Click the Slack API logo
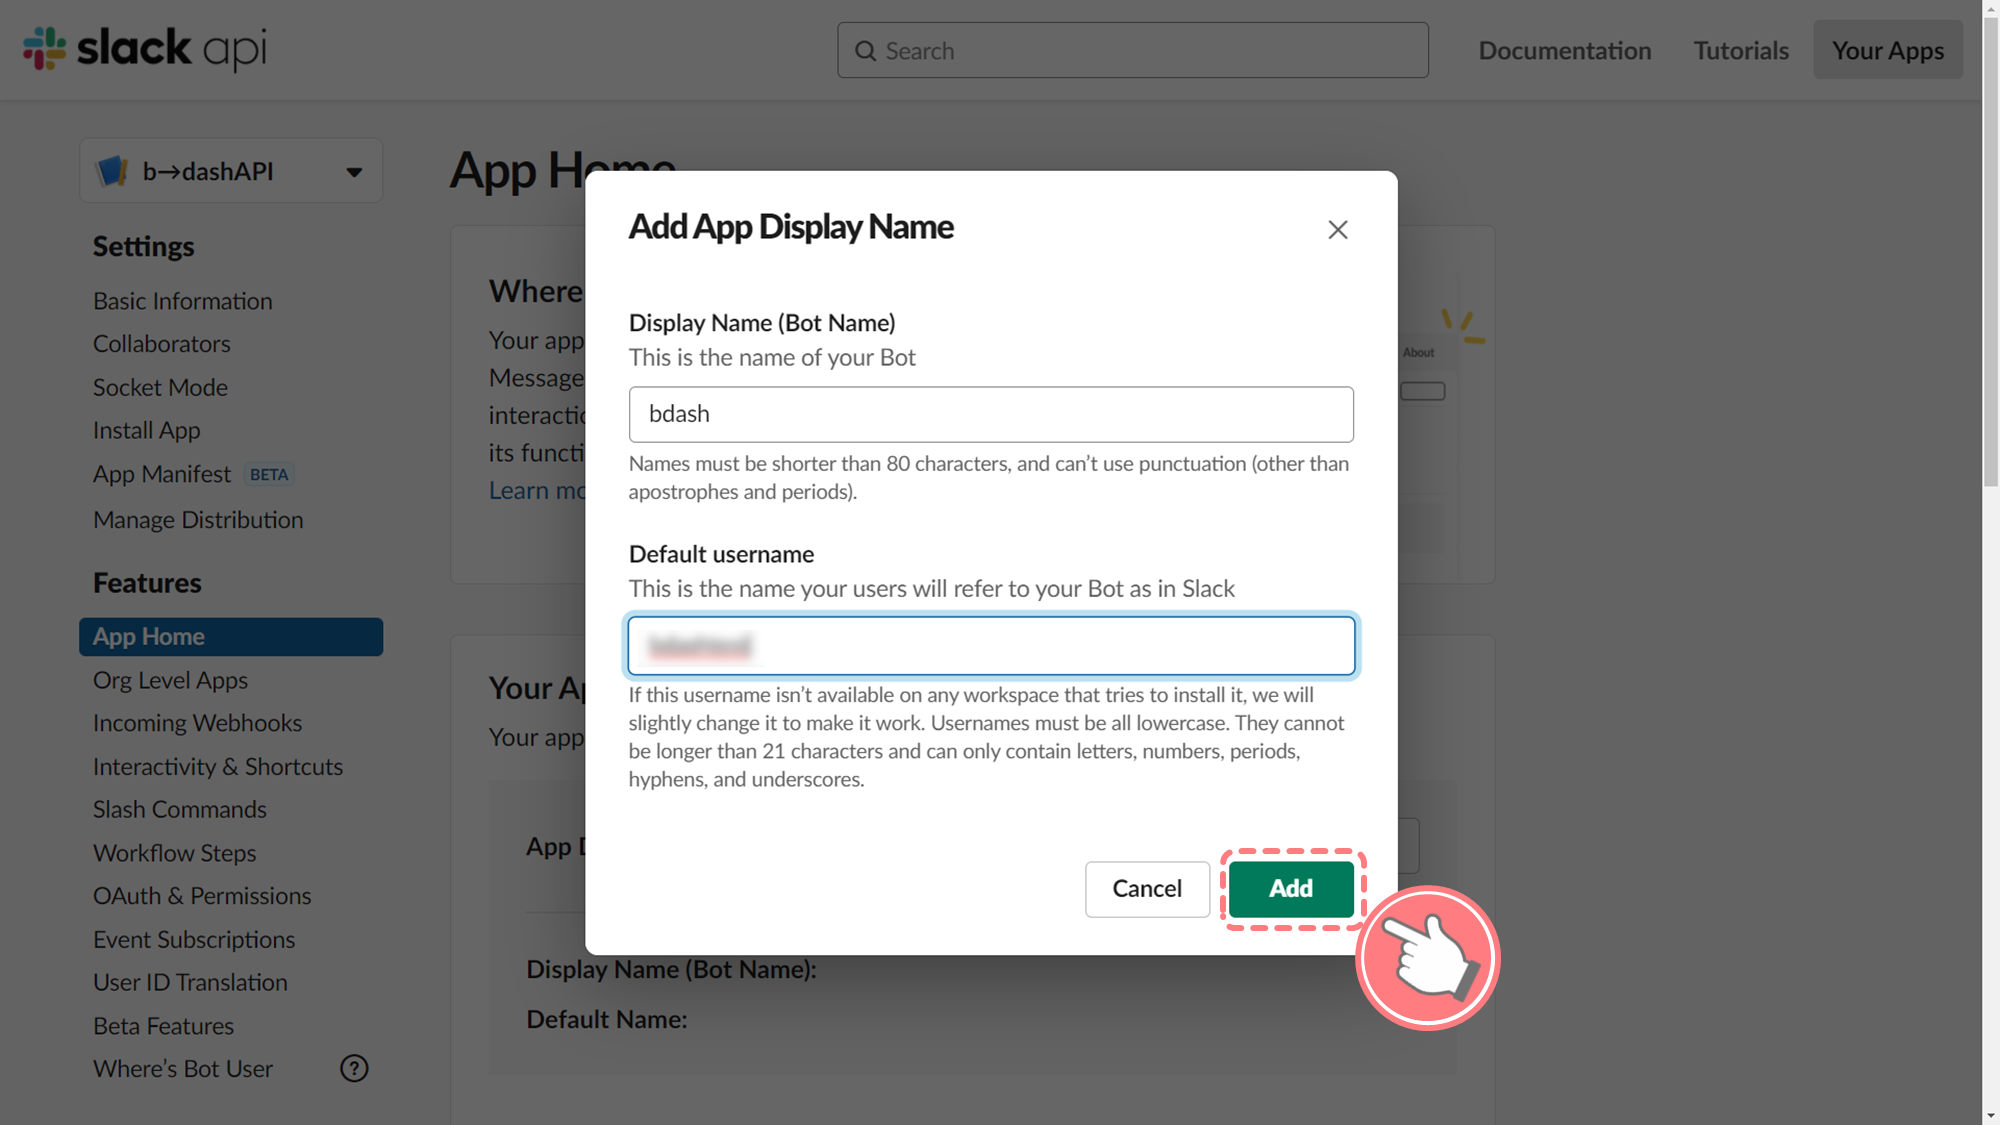The image size is (2000, 1125). [145, 49]
